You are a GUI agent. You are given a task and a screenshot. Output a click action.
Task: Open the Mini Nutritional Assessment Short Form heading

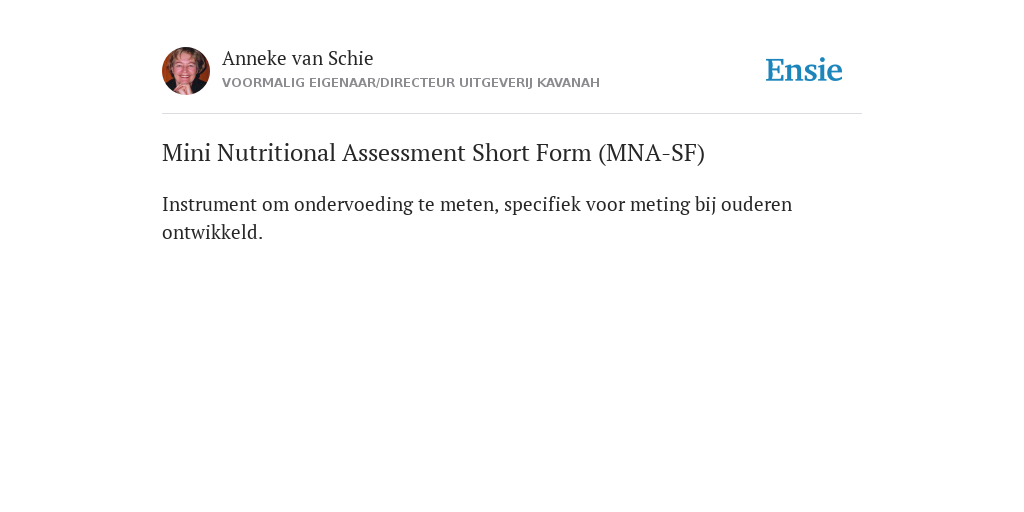pos(434,153)
